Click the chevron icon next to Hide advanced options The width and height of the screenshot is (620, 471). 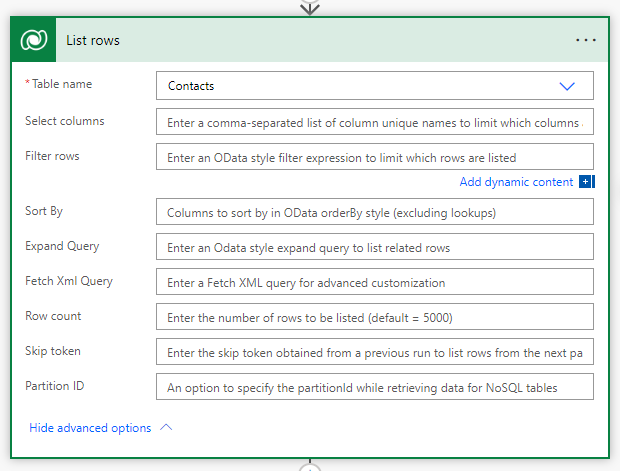click(166, 428)
